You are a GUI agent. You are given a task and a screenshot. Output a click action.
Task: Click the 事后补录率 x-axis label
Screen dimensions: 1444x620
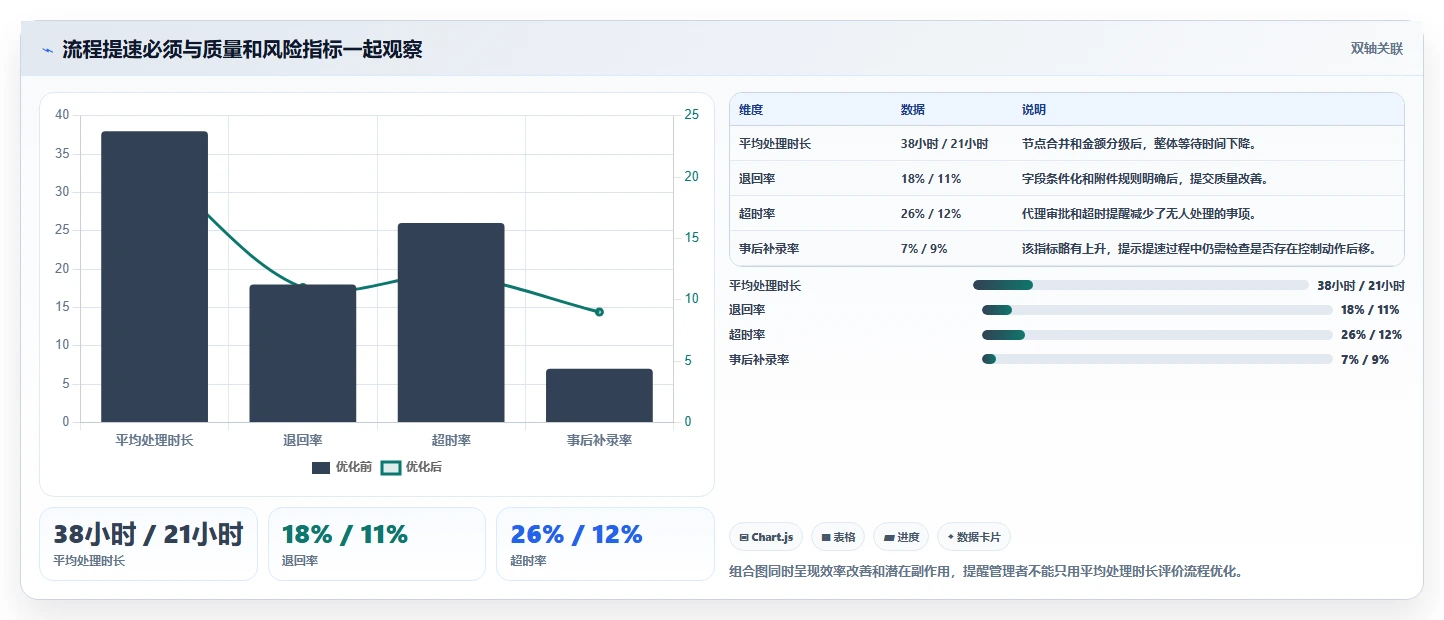(599, 440)
